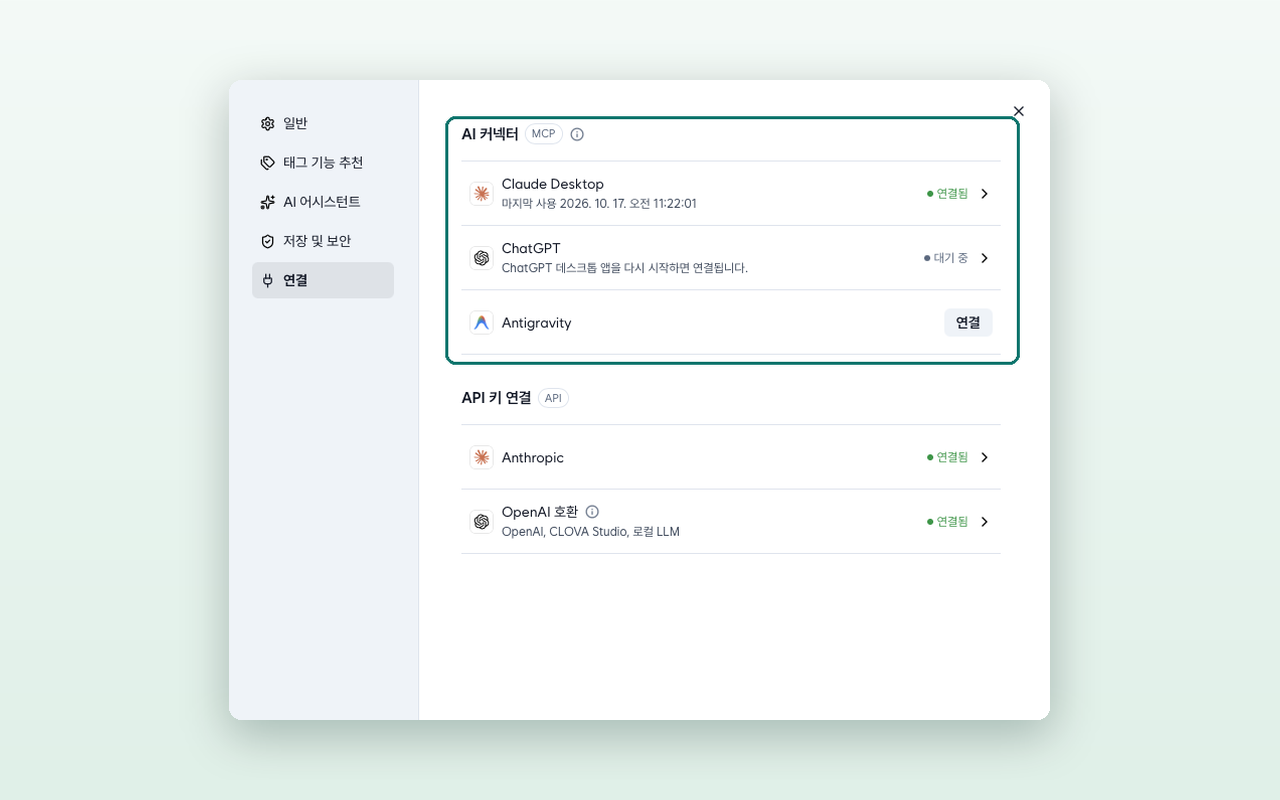
Task: Click the gear icon beside 일반
Action: pyautogui.click(x=267, y=124)
